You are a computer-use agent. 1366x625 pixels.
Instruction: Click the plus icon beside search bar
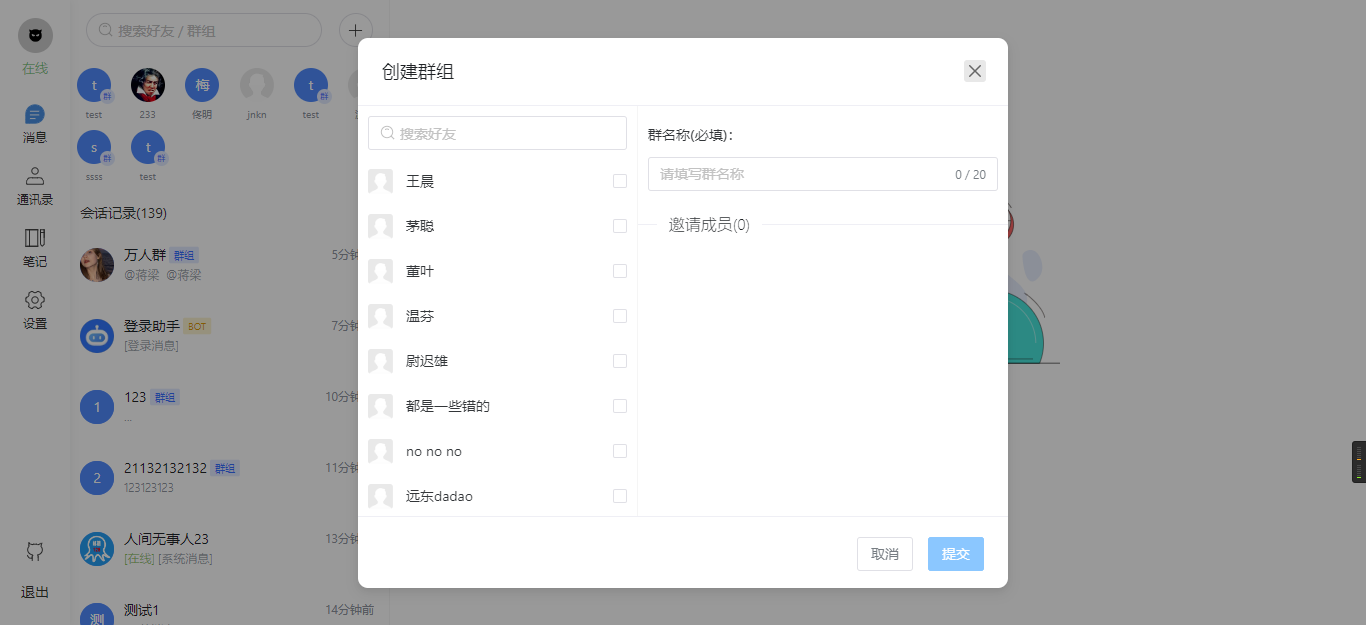coord(355,30)
